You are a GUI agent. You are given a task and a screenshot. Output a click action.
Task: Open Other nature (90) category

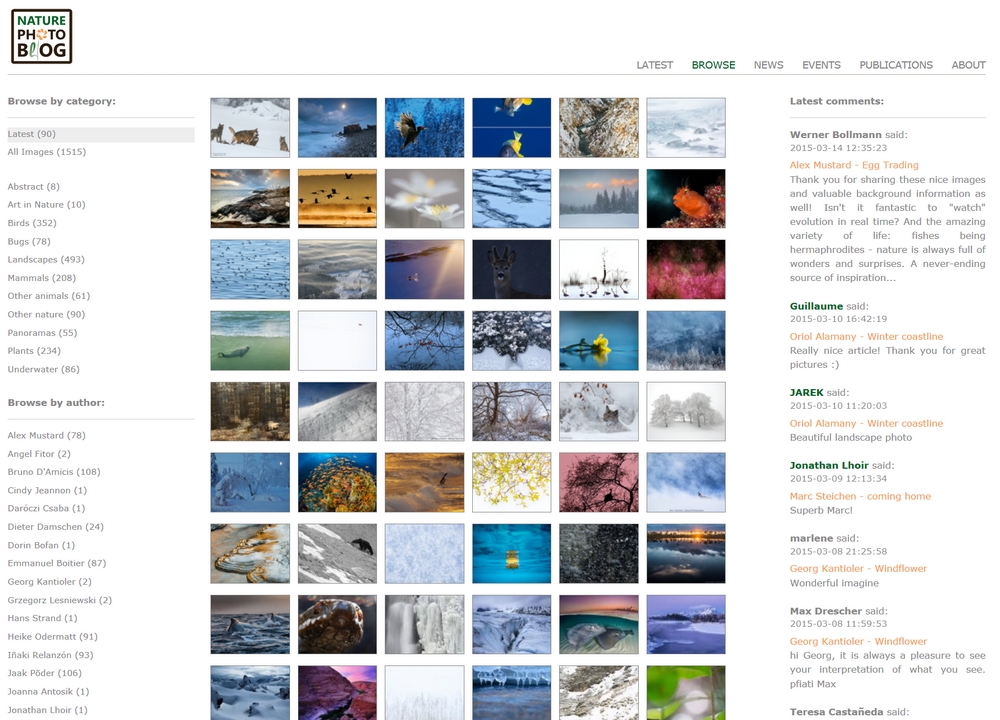click(x=46, y=314)
